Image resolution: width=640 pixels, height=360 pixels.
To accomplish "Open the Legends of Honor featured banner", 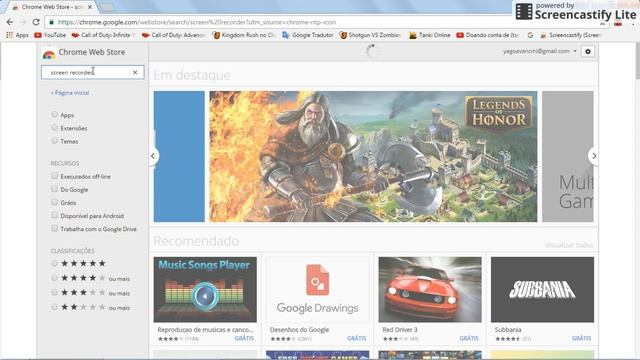I will pyautogui.click(x=373, y=156).
